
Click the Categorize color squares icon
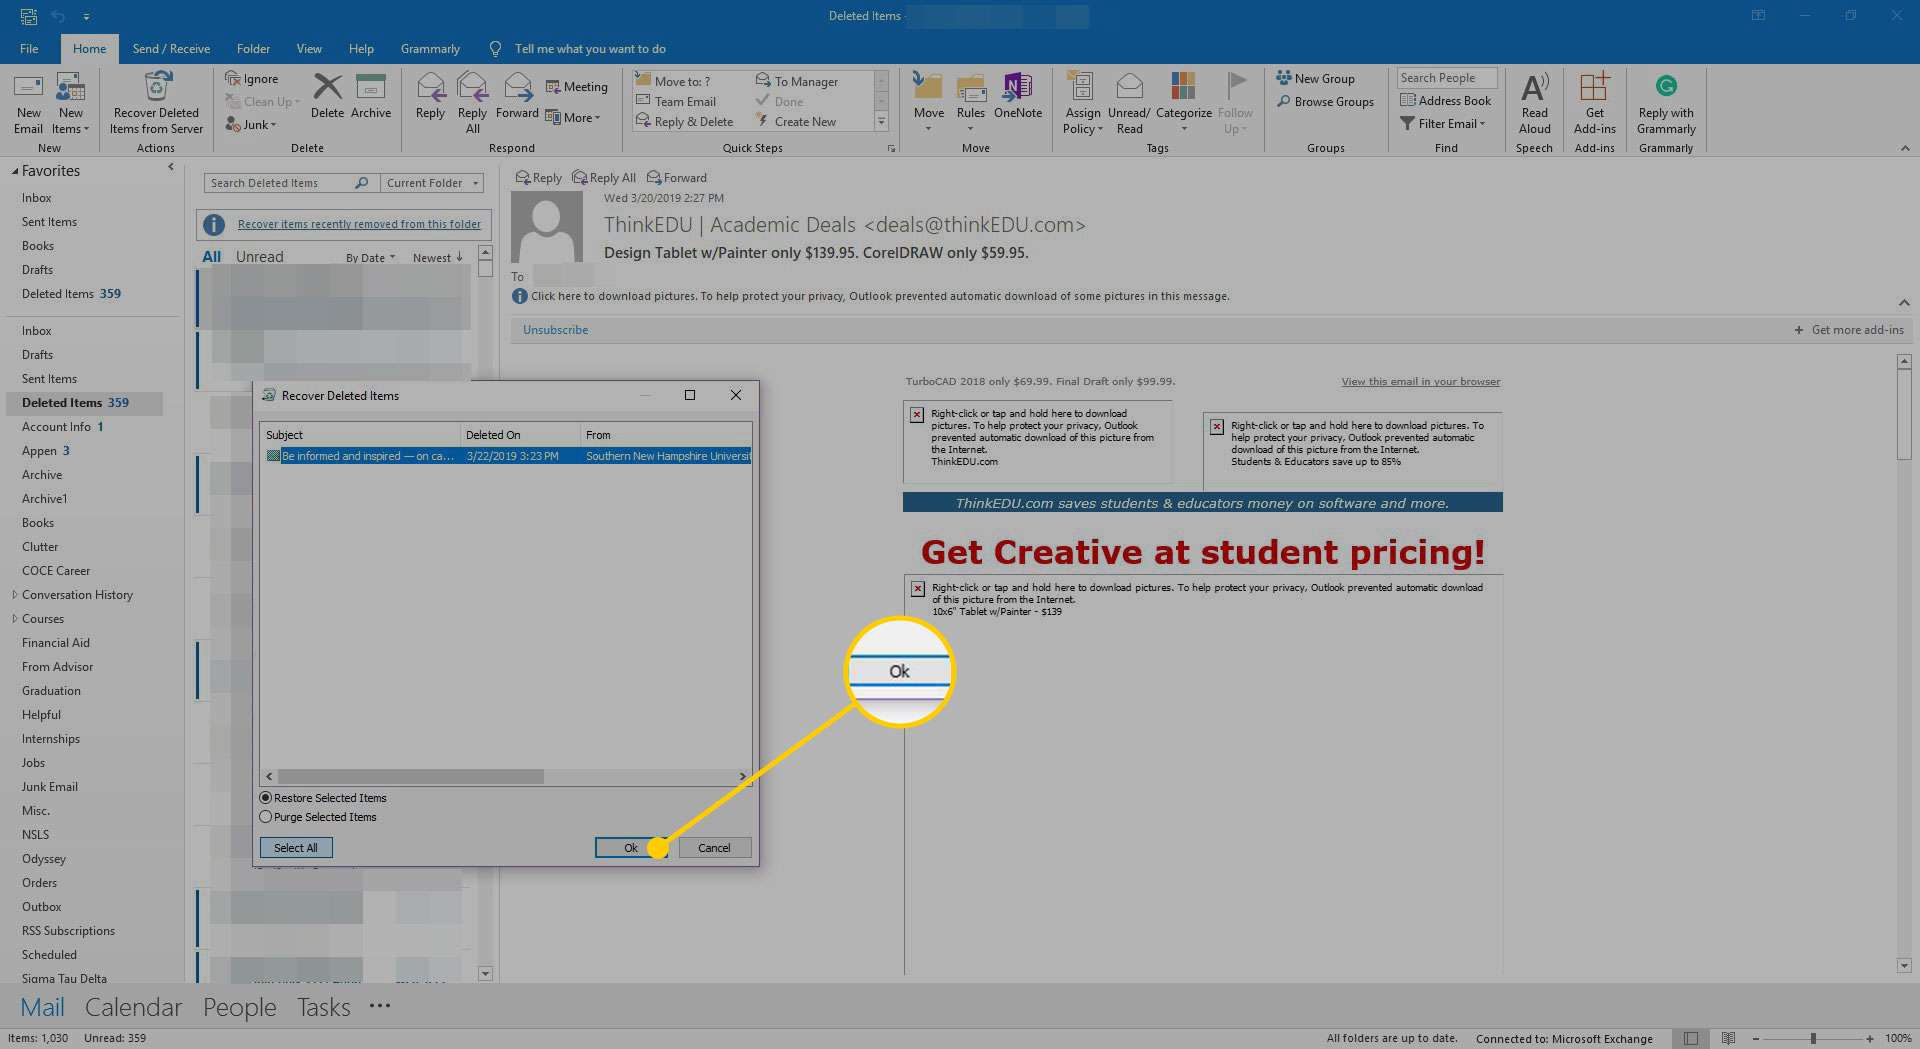click(x=1183, y=87)
